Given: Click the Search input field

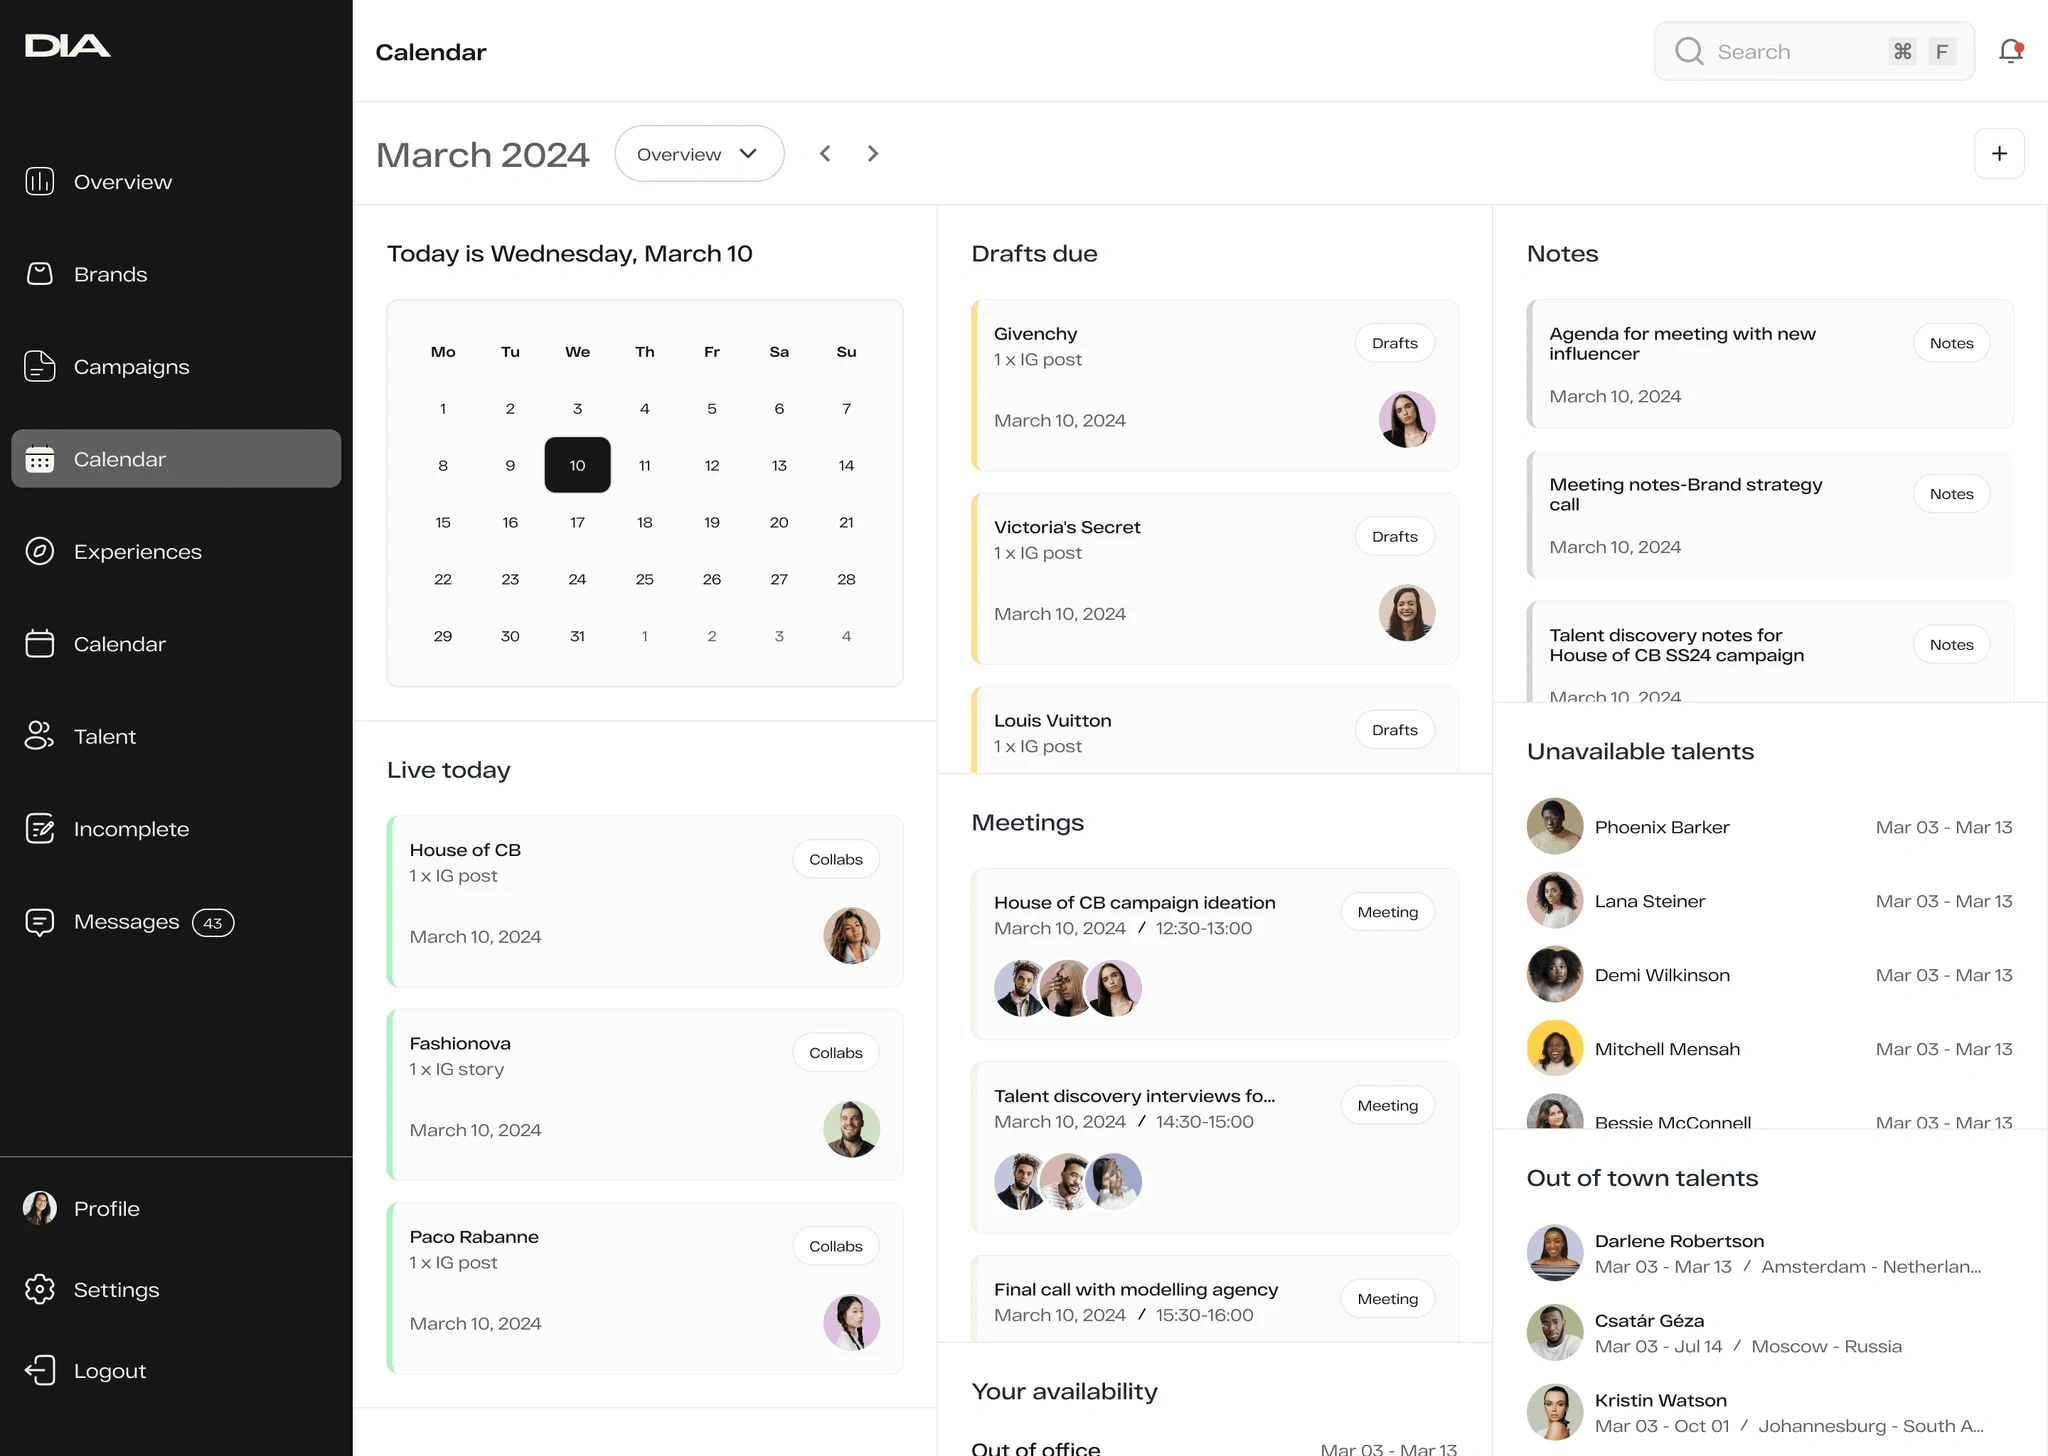Looking at the screenshot, I should tap(1814, 52).
